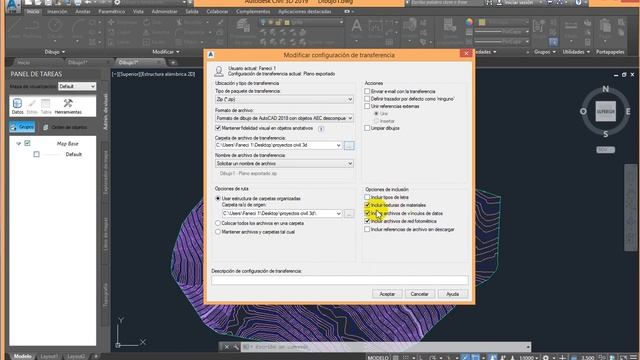Open Nombre de archivo de transferencia dropdown
The width and height of the screenshot is (640, 360).
pyautogui.click(x=284, y=164)
